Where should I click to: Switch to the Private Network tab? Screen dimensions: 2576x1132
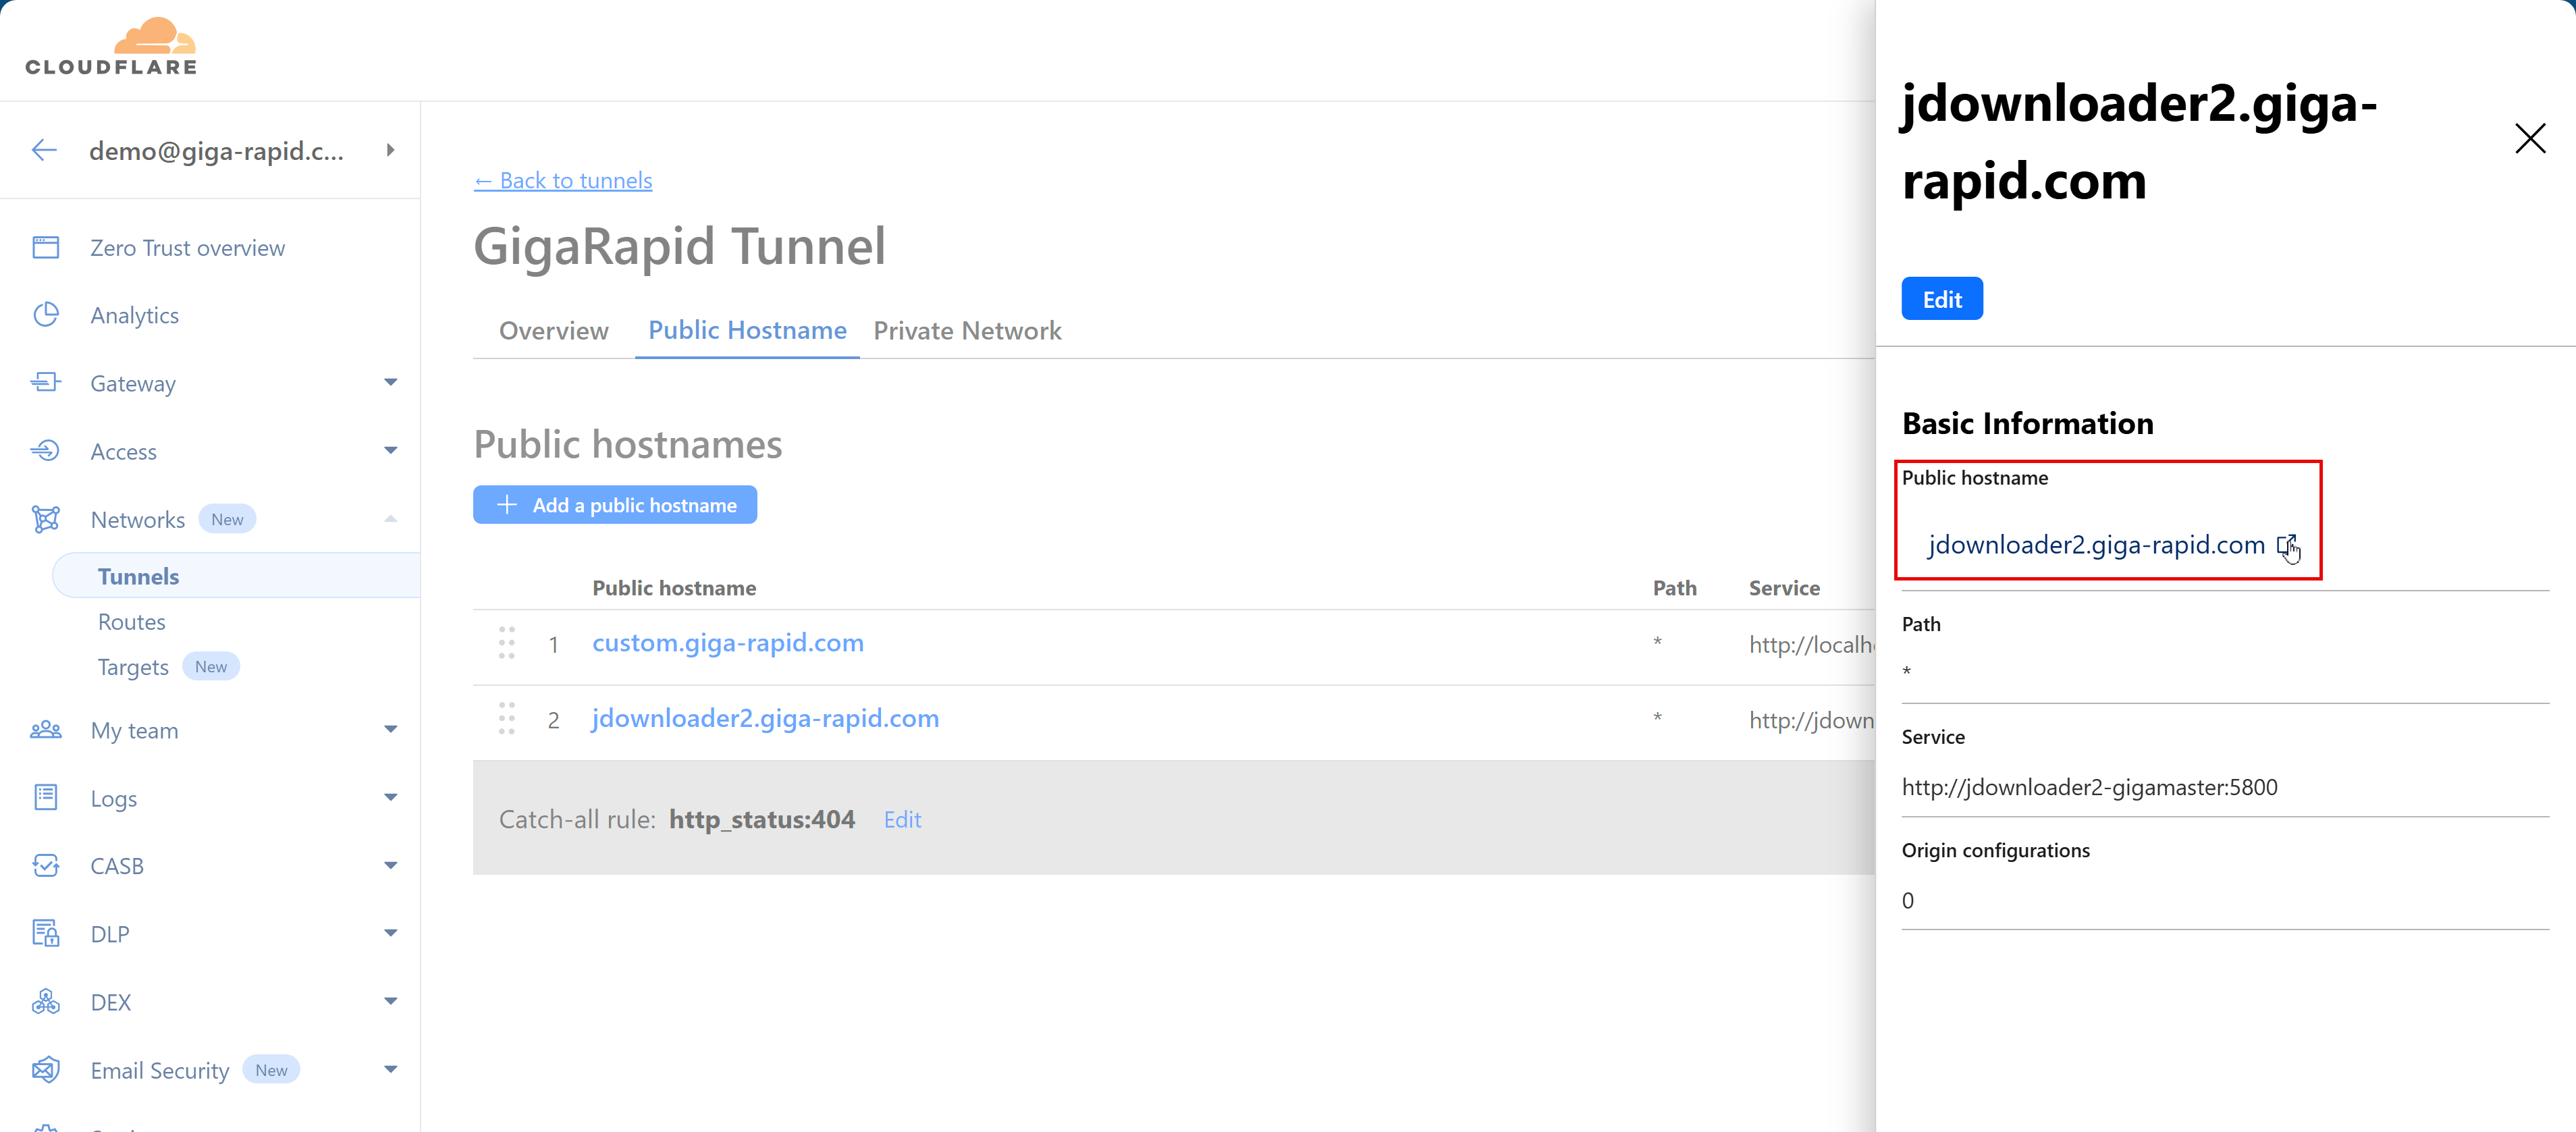[967, 331]
